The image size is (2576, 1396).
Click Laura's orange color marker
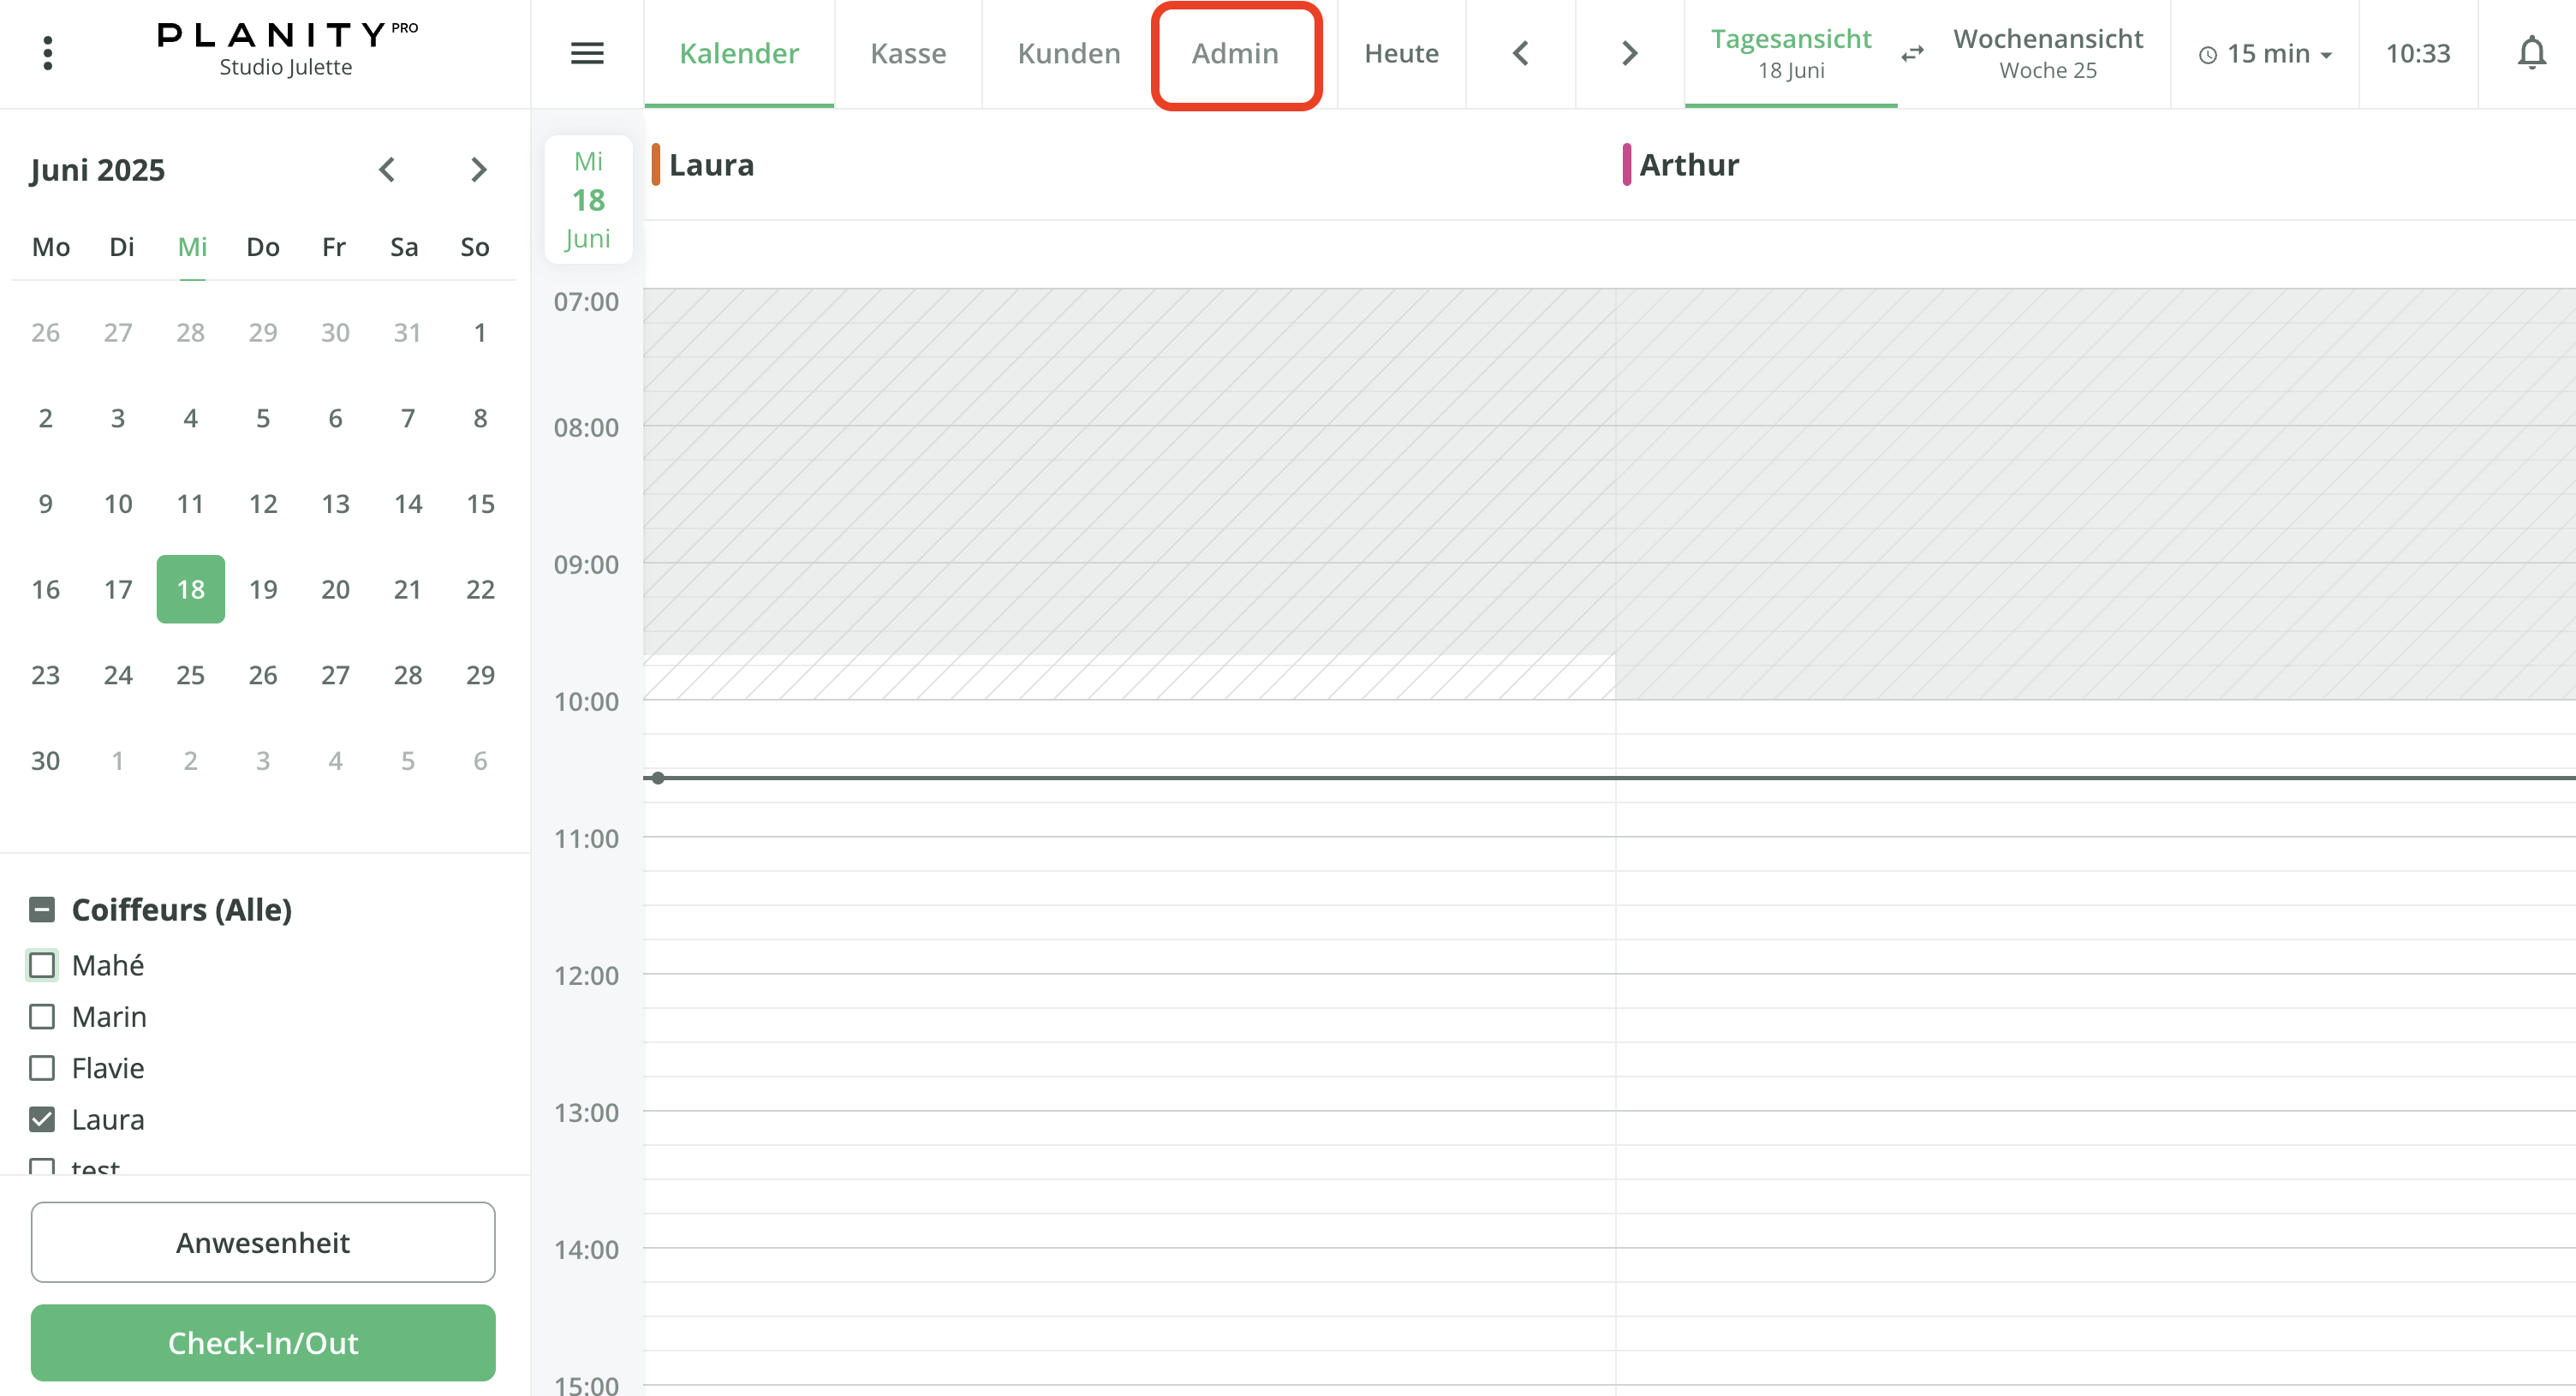coord(656,164)
